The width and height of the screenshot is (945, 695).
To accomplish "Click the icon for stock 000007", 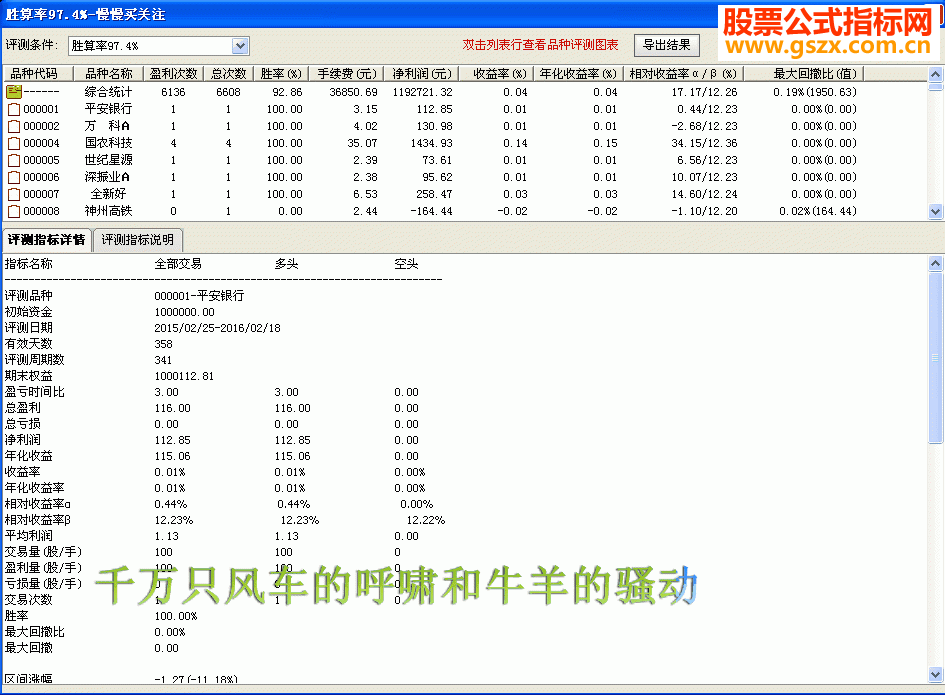I will click(14, 194).
